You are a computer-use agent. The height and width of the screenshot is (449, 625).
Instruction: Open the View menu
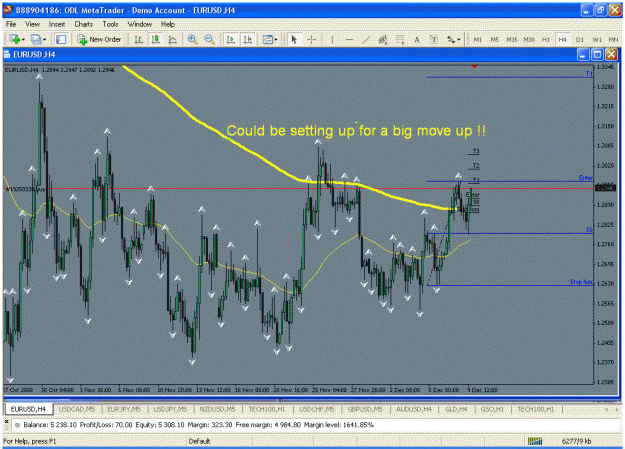(32, 24)
